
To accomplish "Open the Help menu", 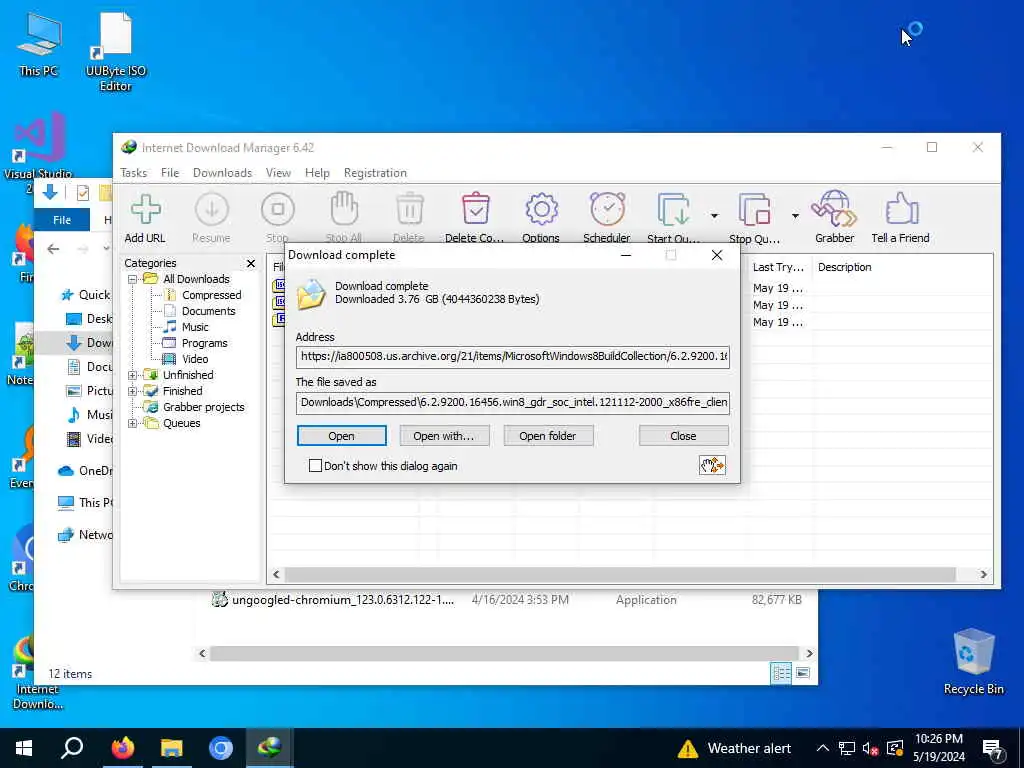I will tap(317, 172).
